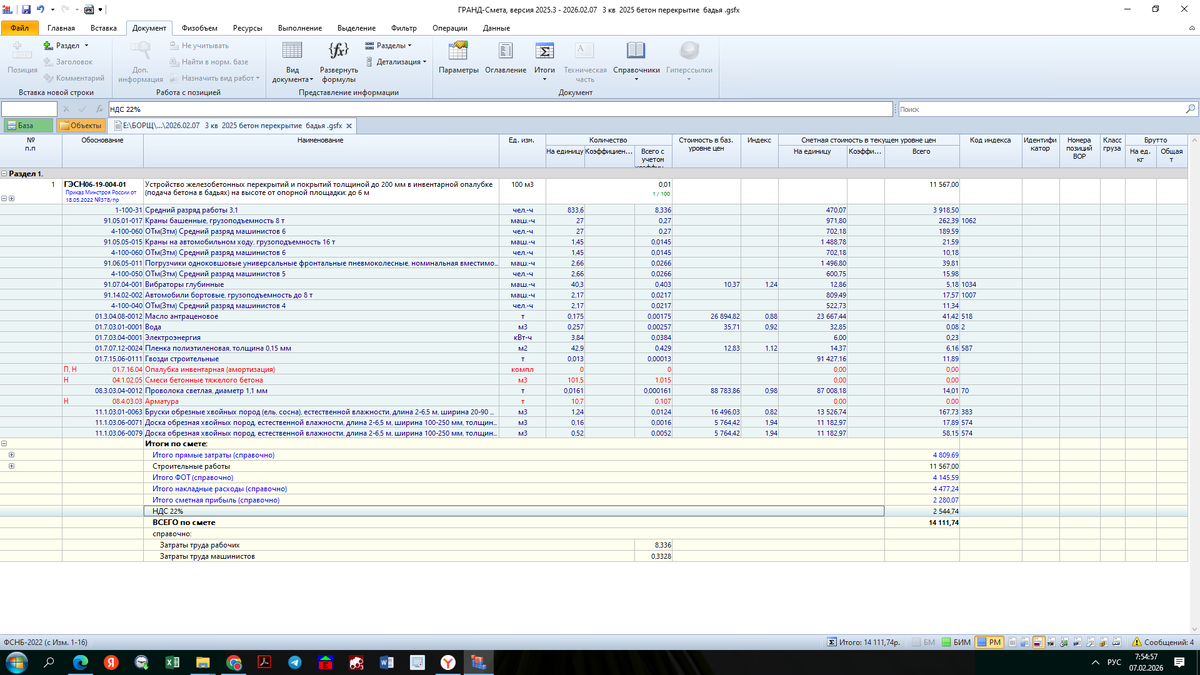This screenshot has height=675, width=1200.
Task: Open the Итоги summary dropdown
Action: click(545, 62)
